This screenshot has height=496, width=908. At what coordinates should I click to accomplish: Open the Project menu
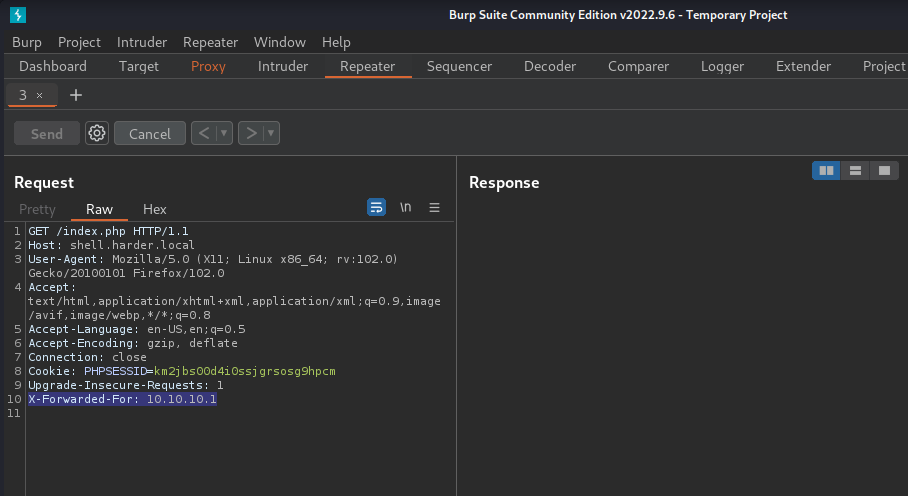tap(79, 42)
